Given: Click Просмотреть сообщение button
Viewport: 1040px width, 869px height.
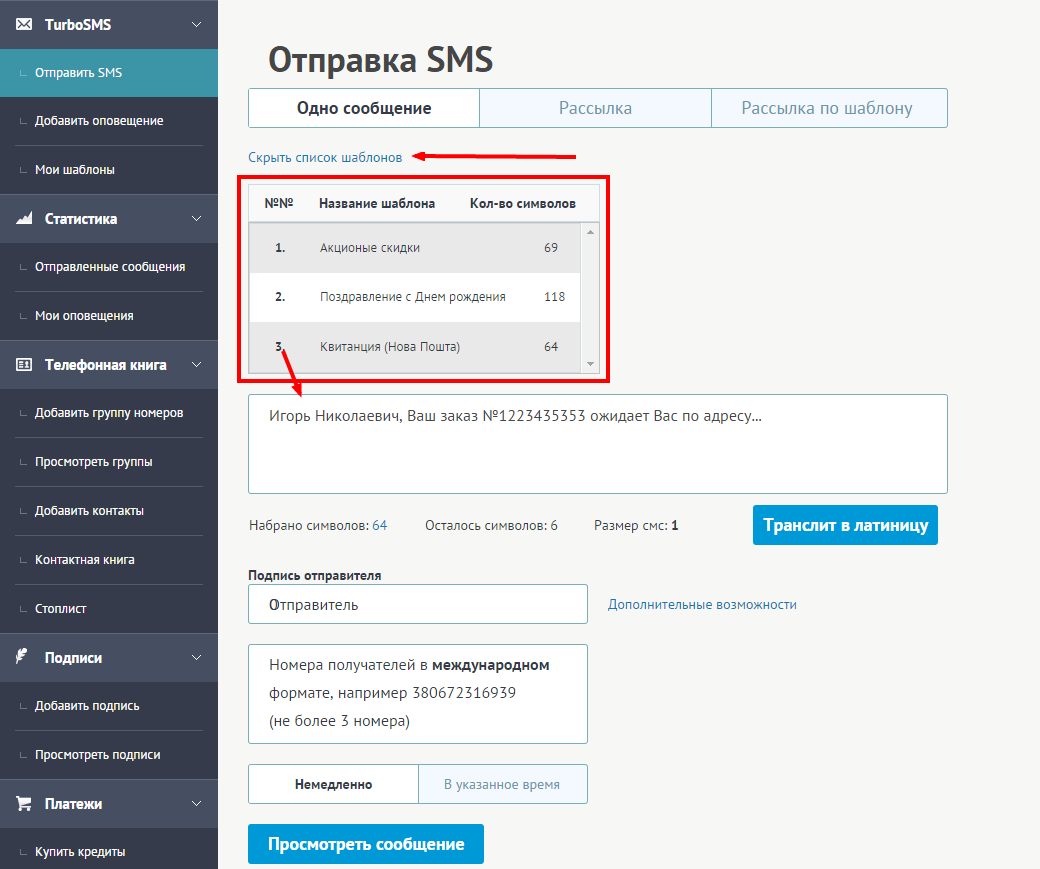Looking at the screenshot, I should click(366, 844).
